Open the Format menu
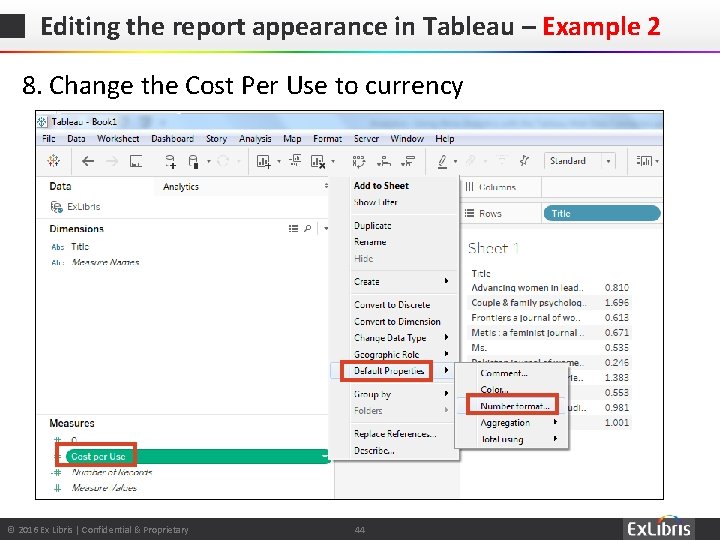The image size is (720, 540). coord(327,139)
